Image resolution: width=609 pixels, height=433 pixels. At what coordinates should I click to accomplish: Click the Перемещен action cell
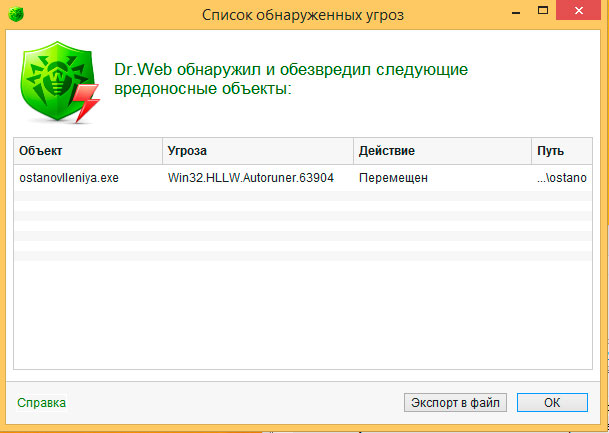pos(393,178)
